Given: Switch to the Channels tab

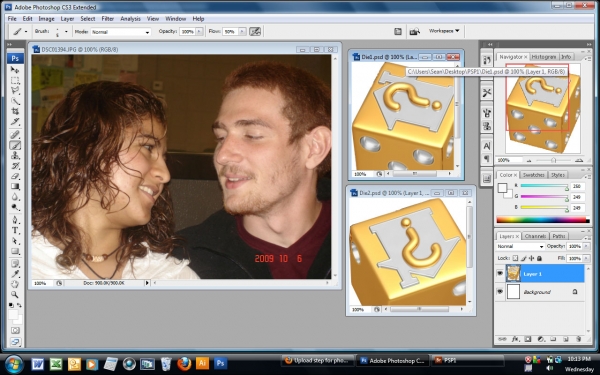Looking at the screenshot, I should click(x=535, y=236).
